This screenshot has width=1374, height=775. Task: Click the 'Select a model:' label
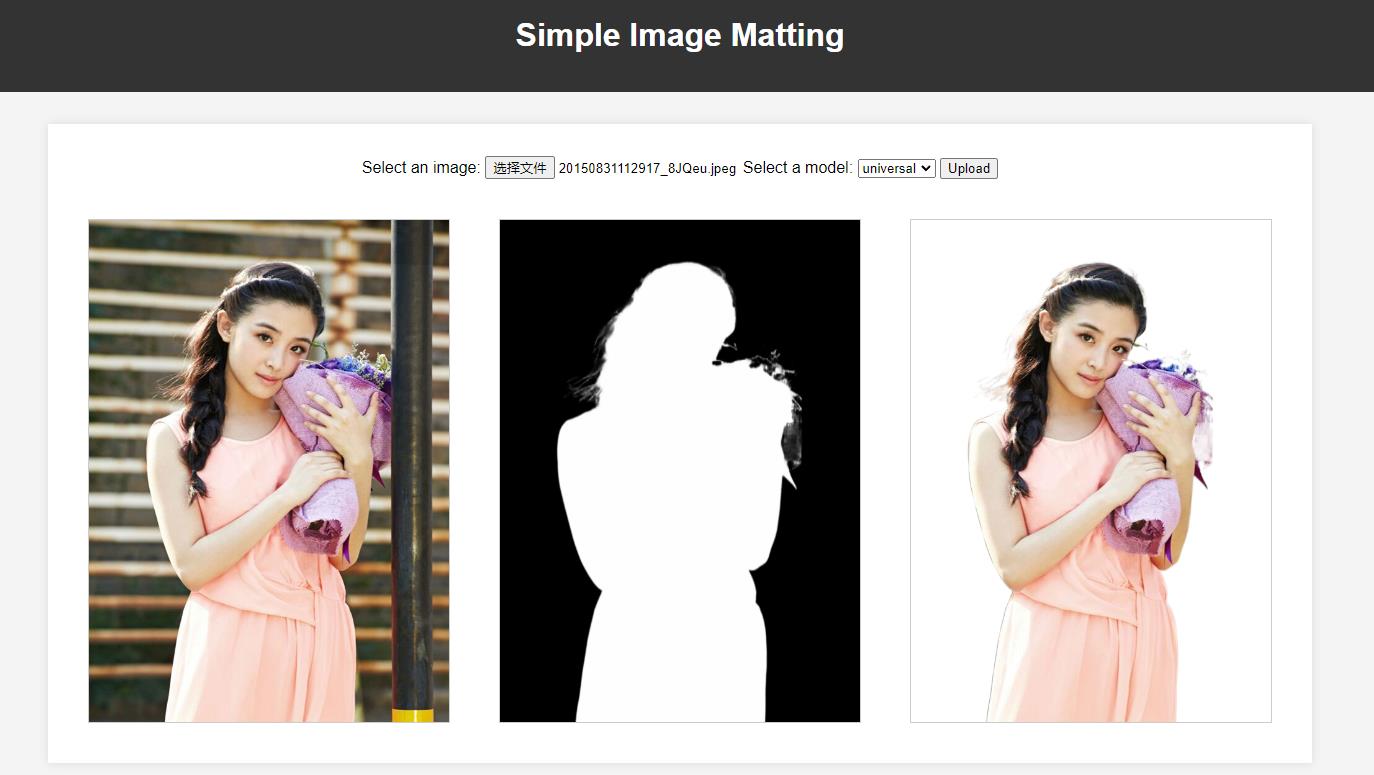pos(798,167)
